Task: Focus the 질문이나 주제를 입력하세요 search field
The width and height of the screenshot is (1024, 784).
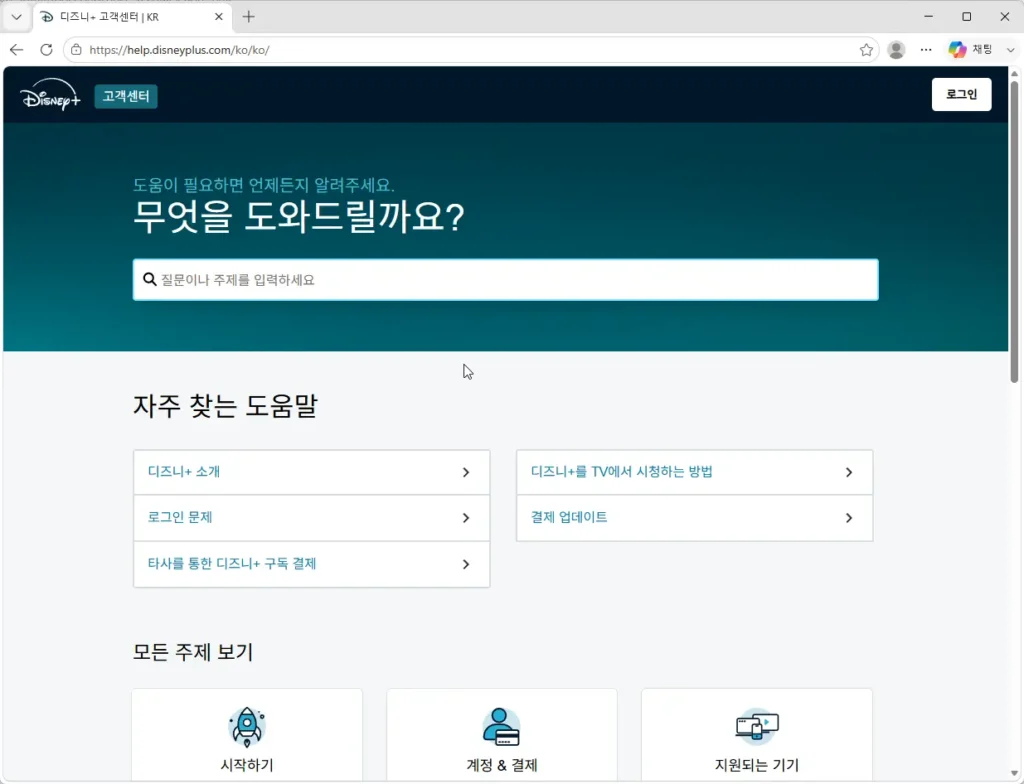Action: pyautogui.click(x=505, y=280)
